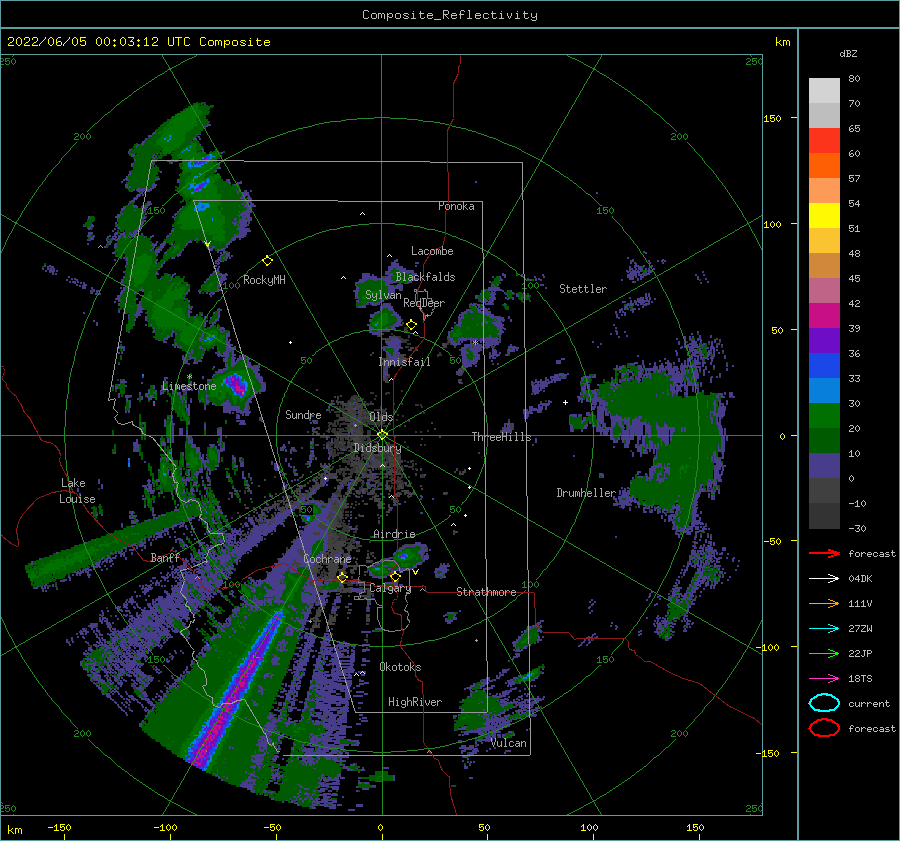Click the Strathmore city label
Image resolution: width=900 pixels, height=841 pixels.
[x=486, y=592]
